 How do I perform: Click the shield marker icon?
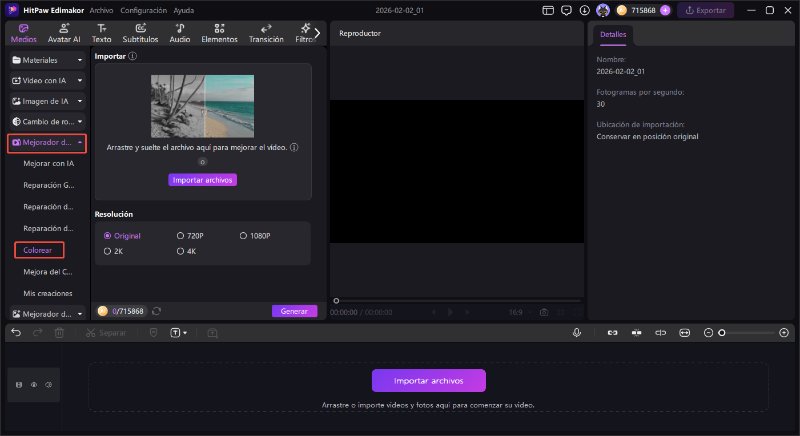[x=154, y=333]
